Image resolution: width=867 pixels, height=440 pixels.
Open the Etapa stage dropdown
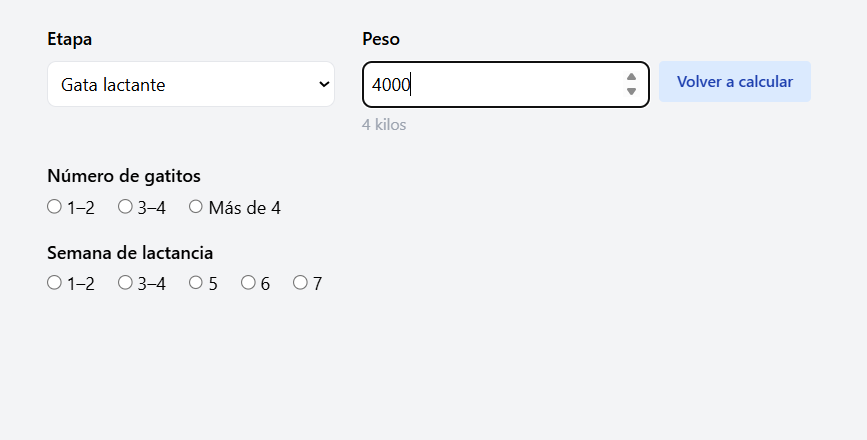click(190, 85)
